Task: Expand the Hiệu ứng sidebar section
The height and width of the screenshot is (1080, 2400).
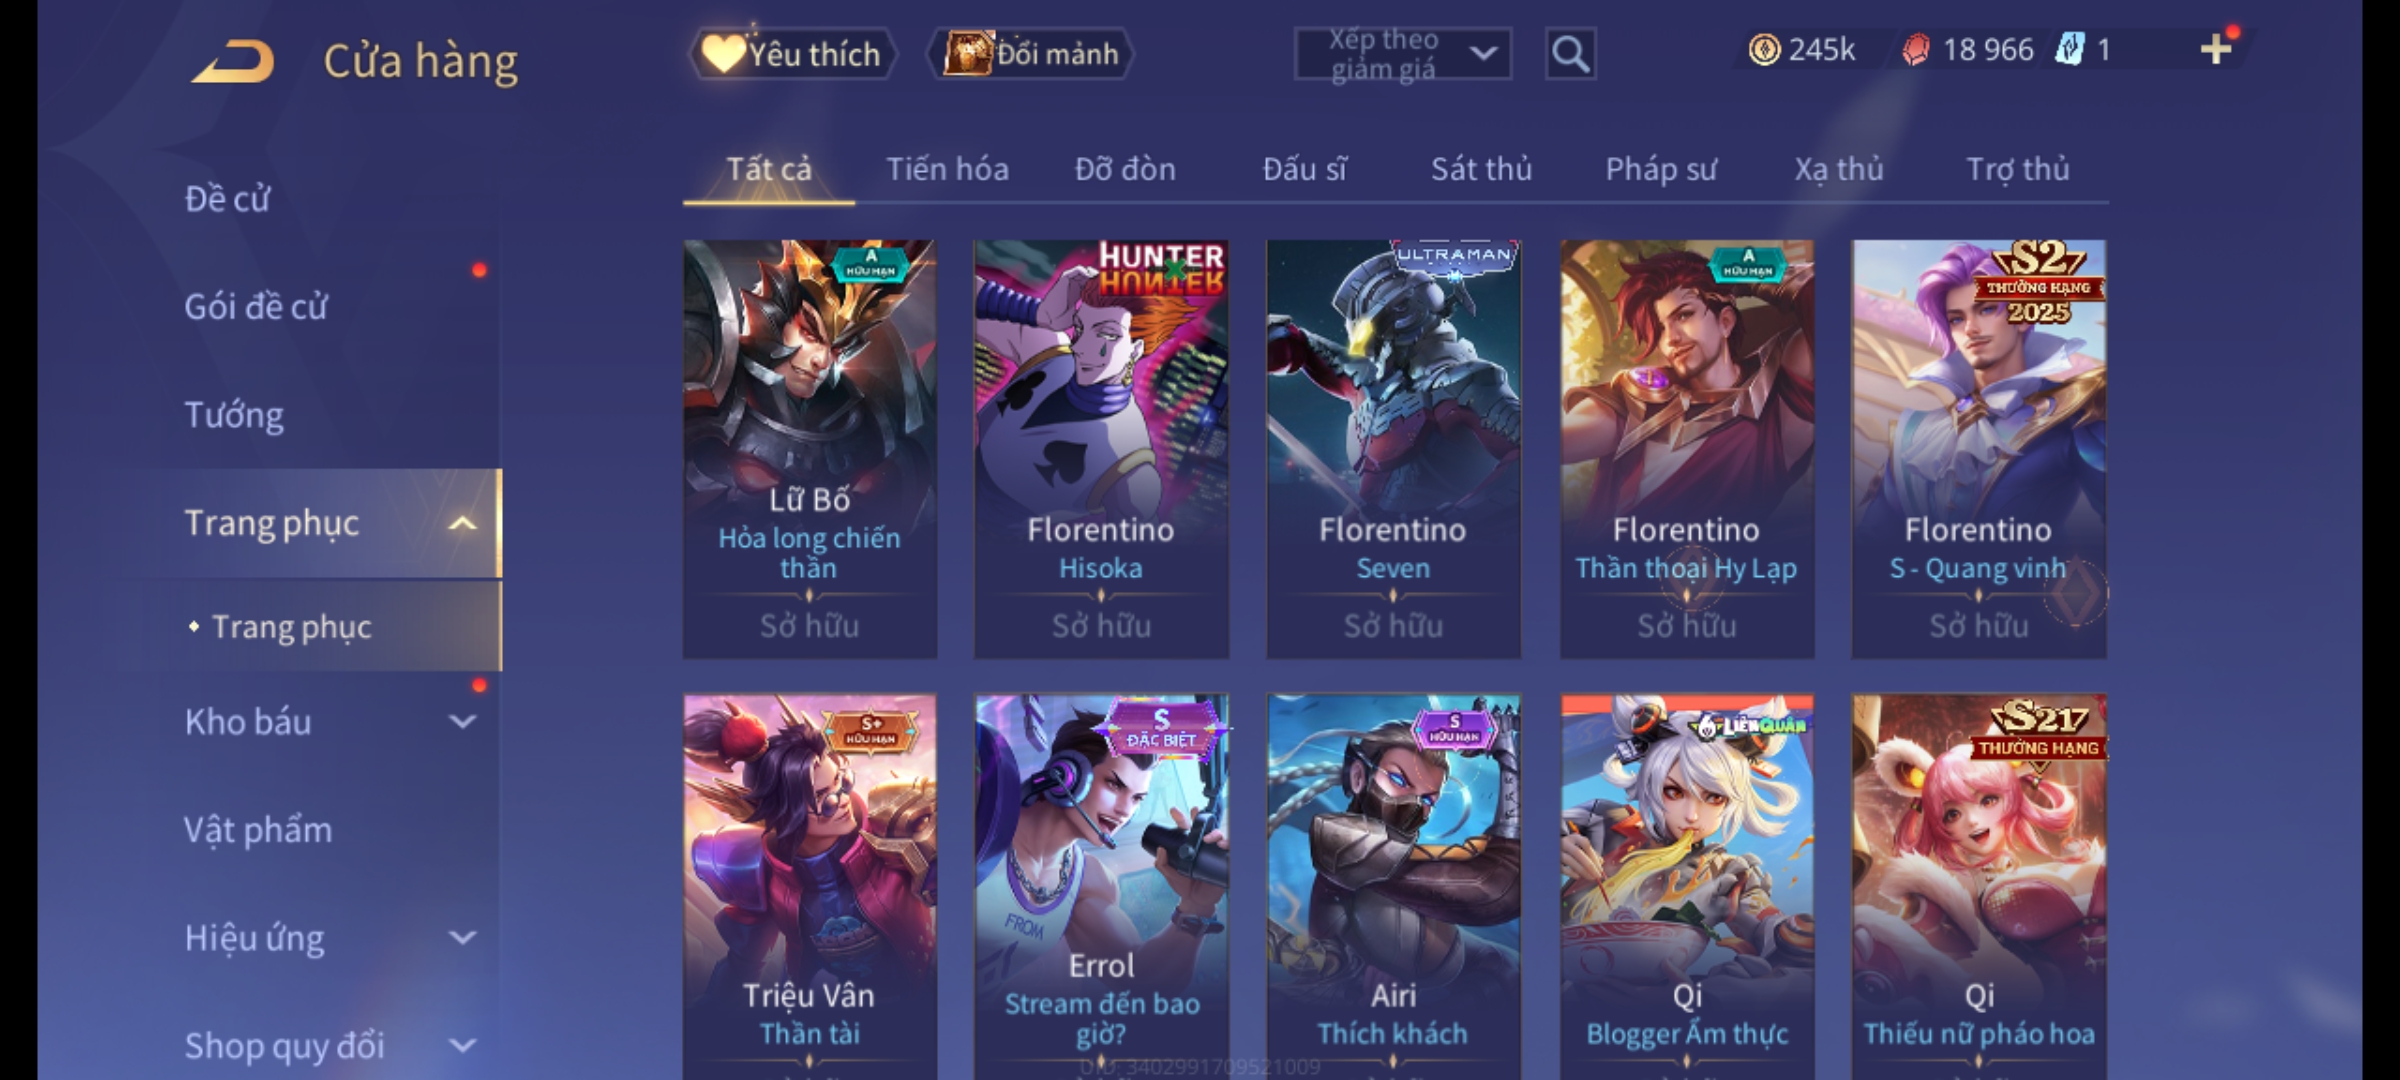Action: [462, 937]
